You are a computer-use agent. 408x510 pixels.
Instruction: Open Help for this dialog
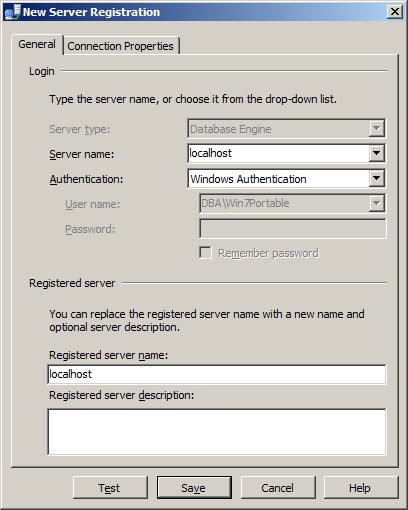point(361,488)
